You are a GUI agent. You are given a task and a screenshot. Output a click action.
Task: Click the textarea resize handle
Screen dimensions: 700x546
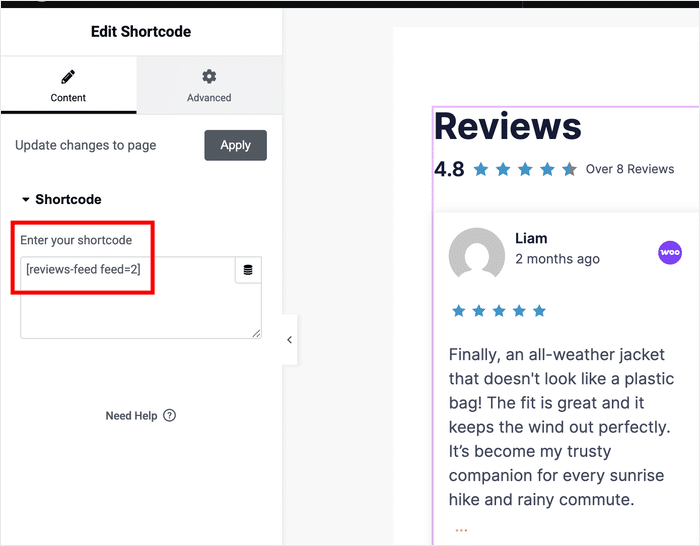[x=256, y=333]
